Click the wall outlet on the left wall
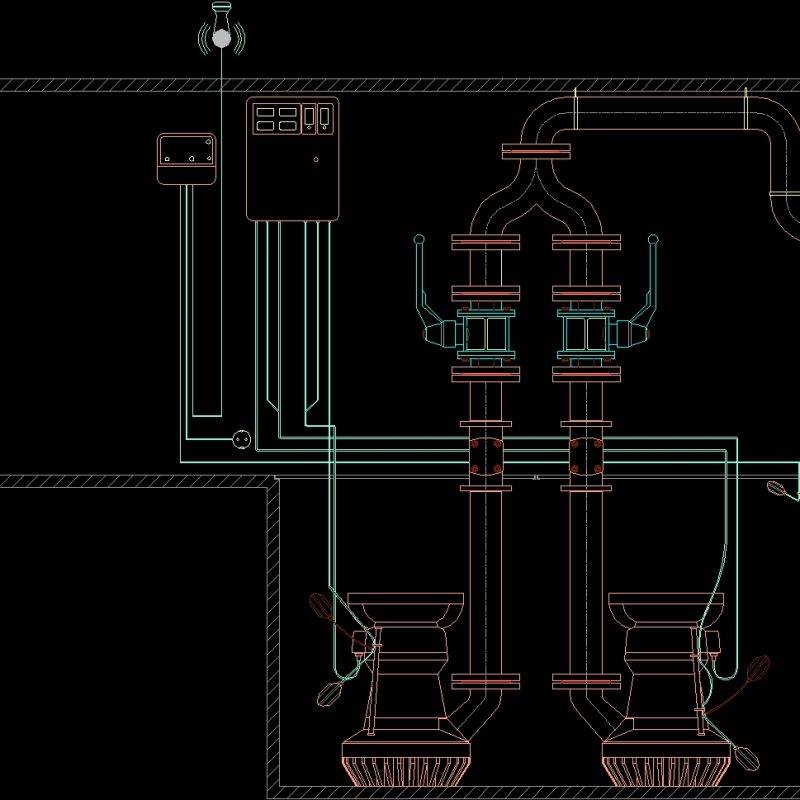 point(240,437)
